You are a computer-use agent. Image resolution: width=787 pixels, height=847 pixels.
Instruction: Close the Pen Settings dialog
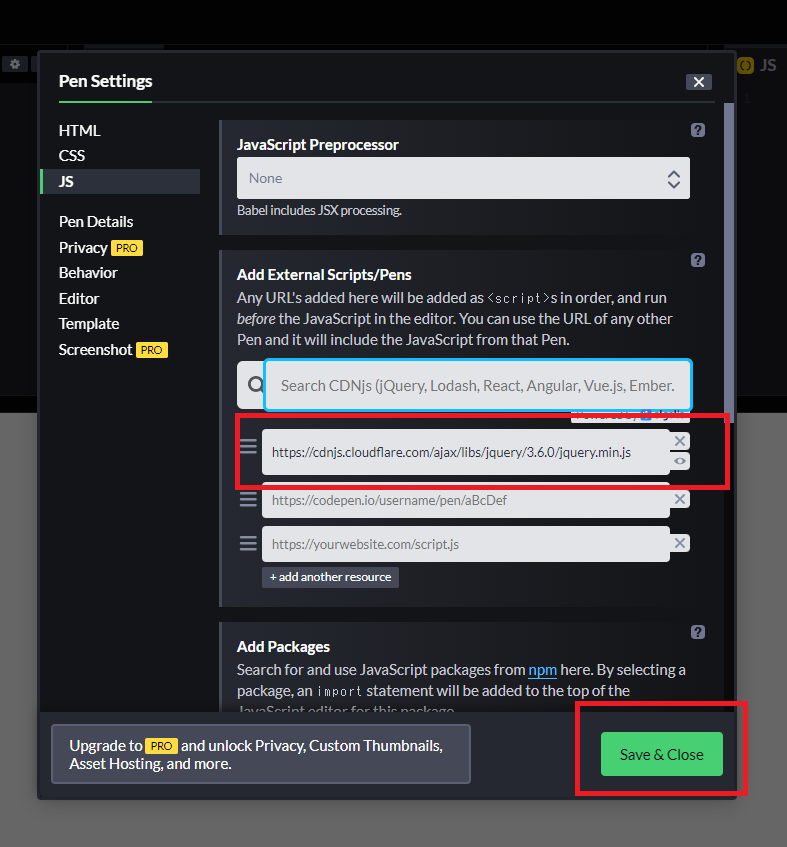coord(698,82)
